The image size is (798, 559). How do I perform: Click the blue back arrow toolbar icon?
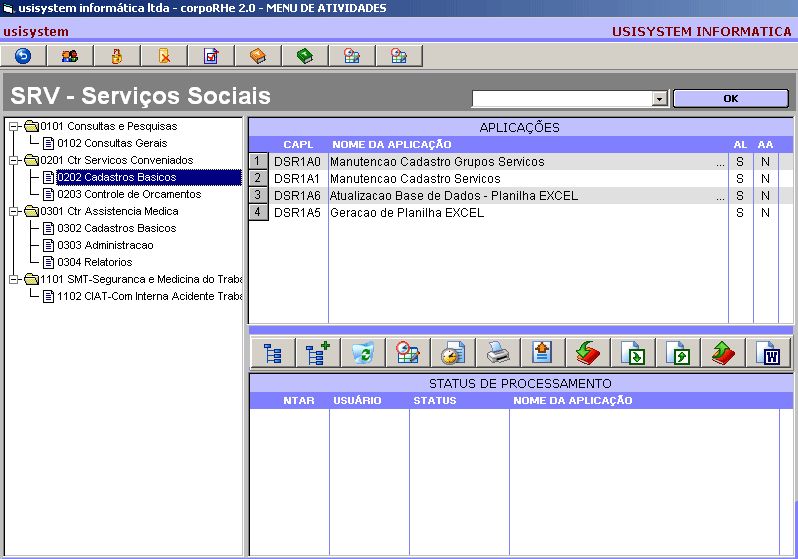click(23, 55)
